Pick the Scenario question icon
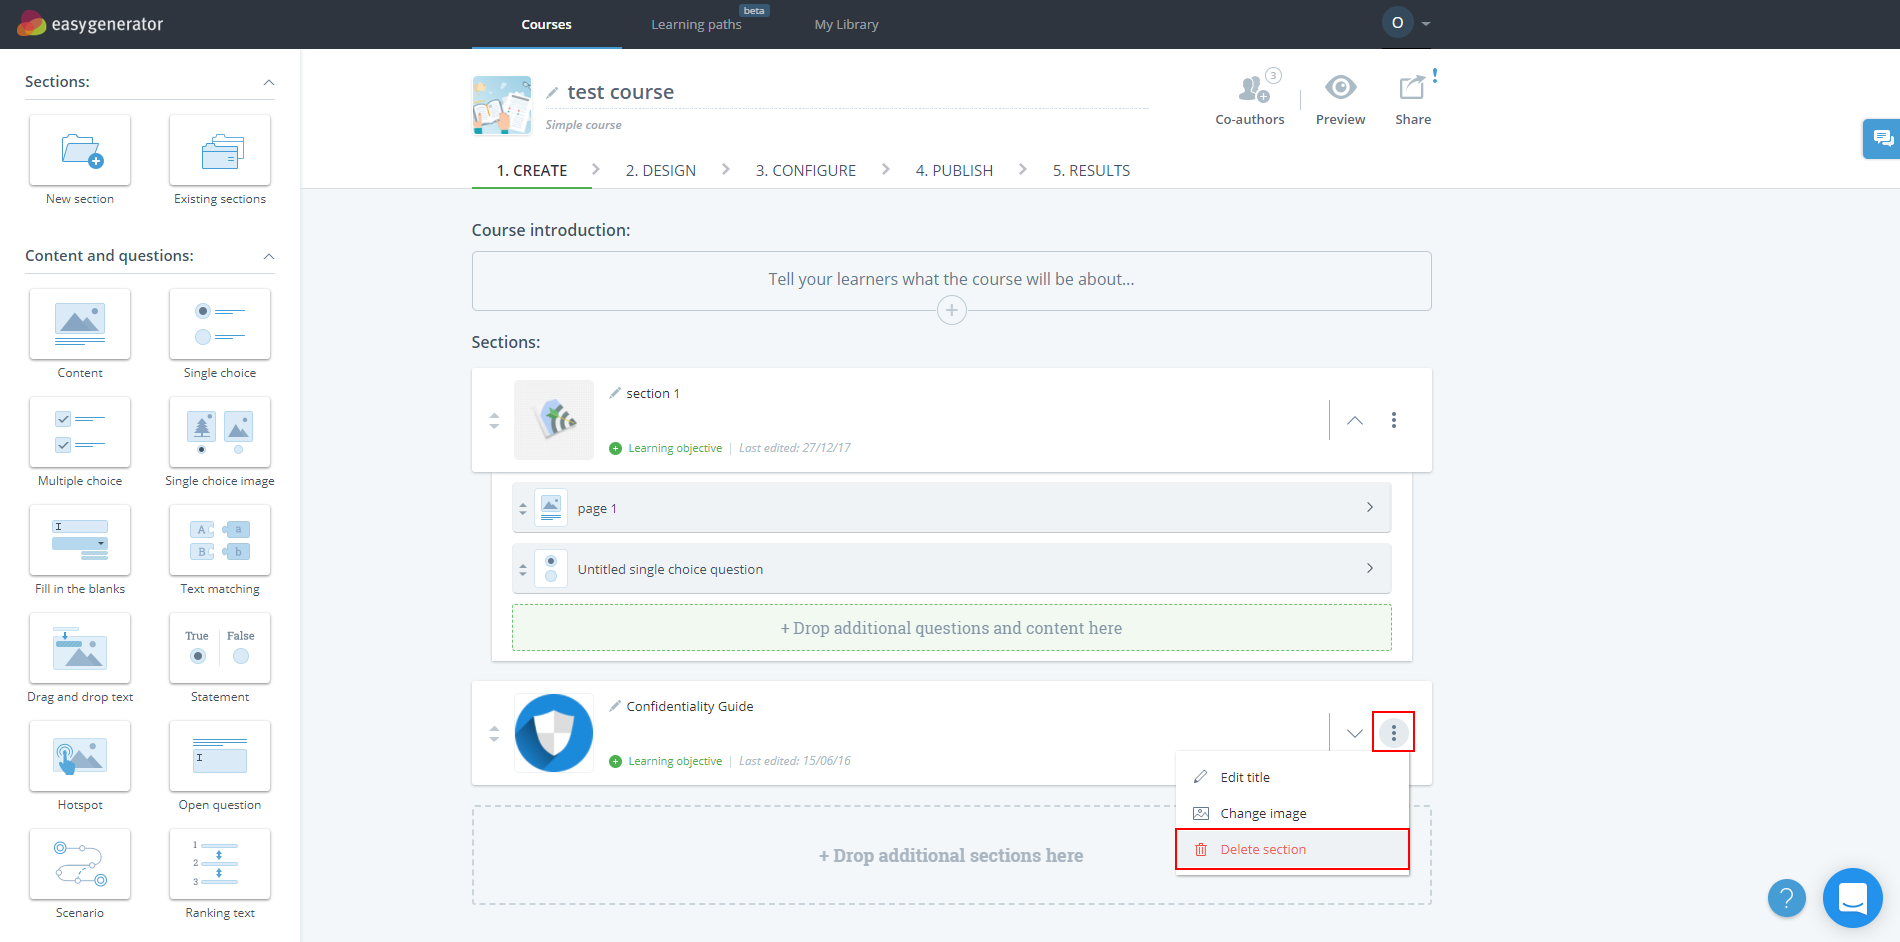The height and width of the screenshot is (942, 1900). point(80,864)
